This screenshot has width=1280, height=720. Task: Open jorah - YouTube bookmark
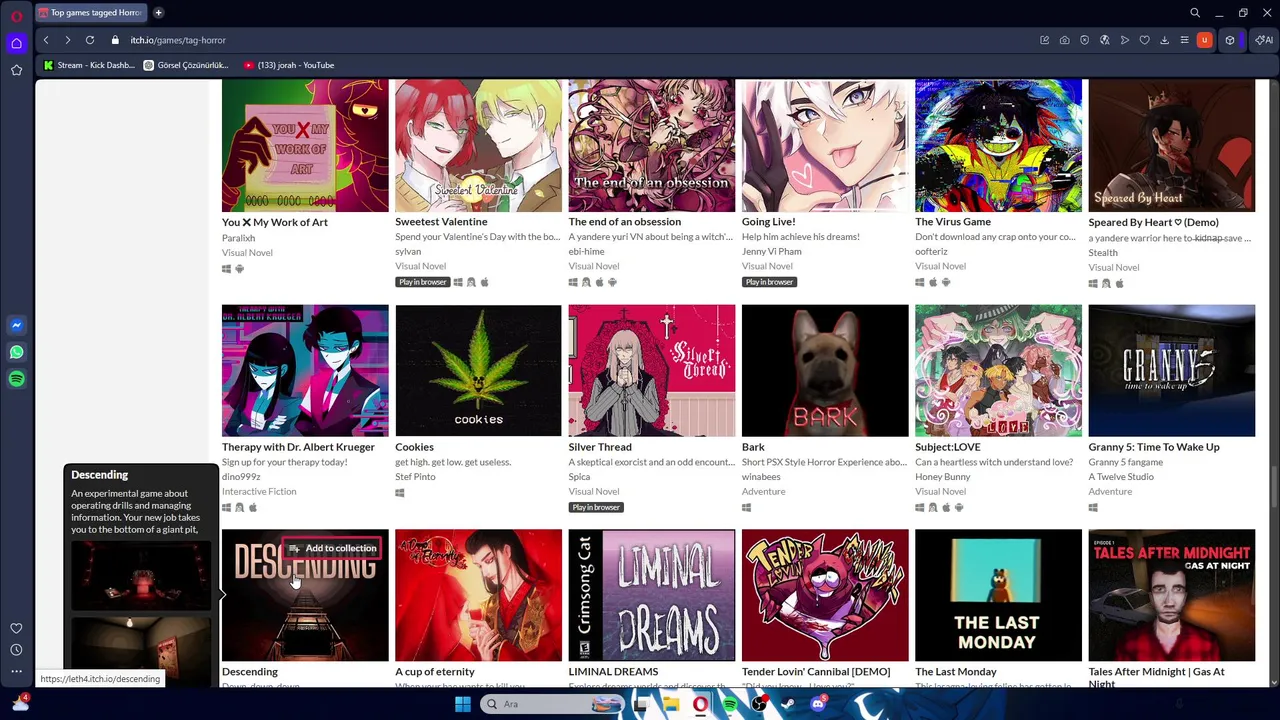[x=289, y=65]
